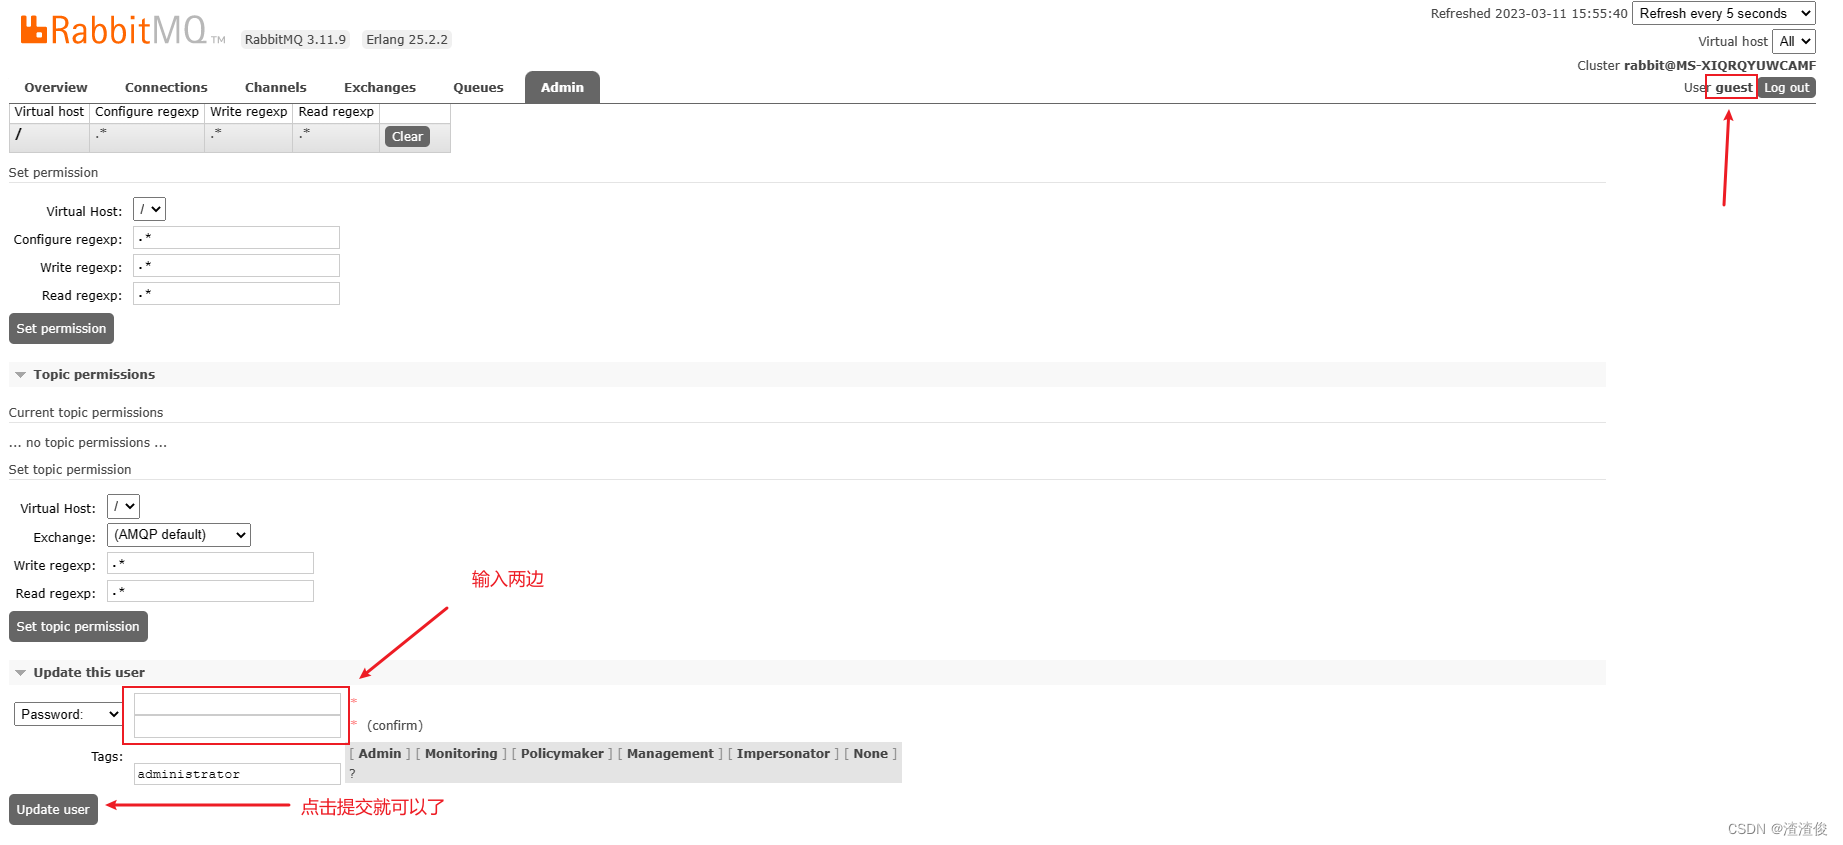Go to the Channels tab
Viewport: 1843px width, 845px height.
[x=276, y=88]
